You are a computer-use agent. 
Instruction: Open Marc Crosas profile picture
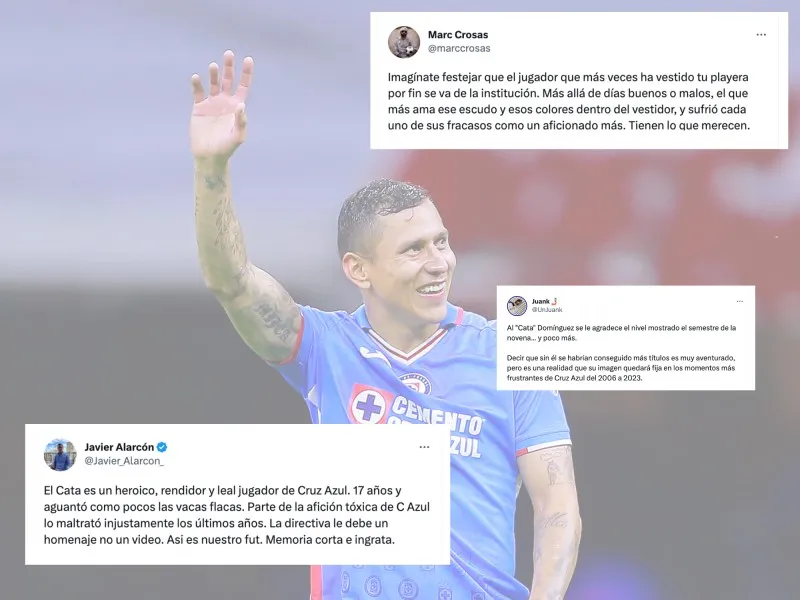(x=404, y=42)
